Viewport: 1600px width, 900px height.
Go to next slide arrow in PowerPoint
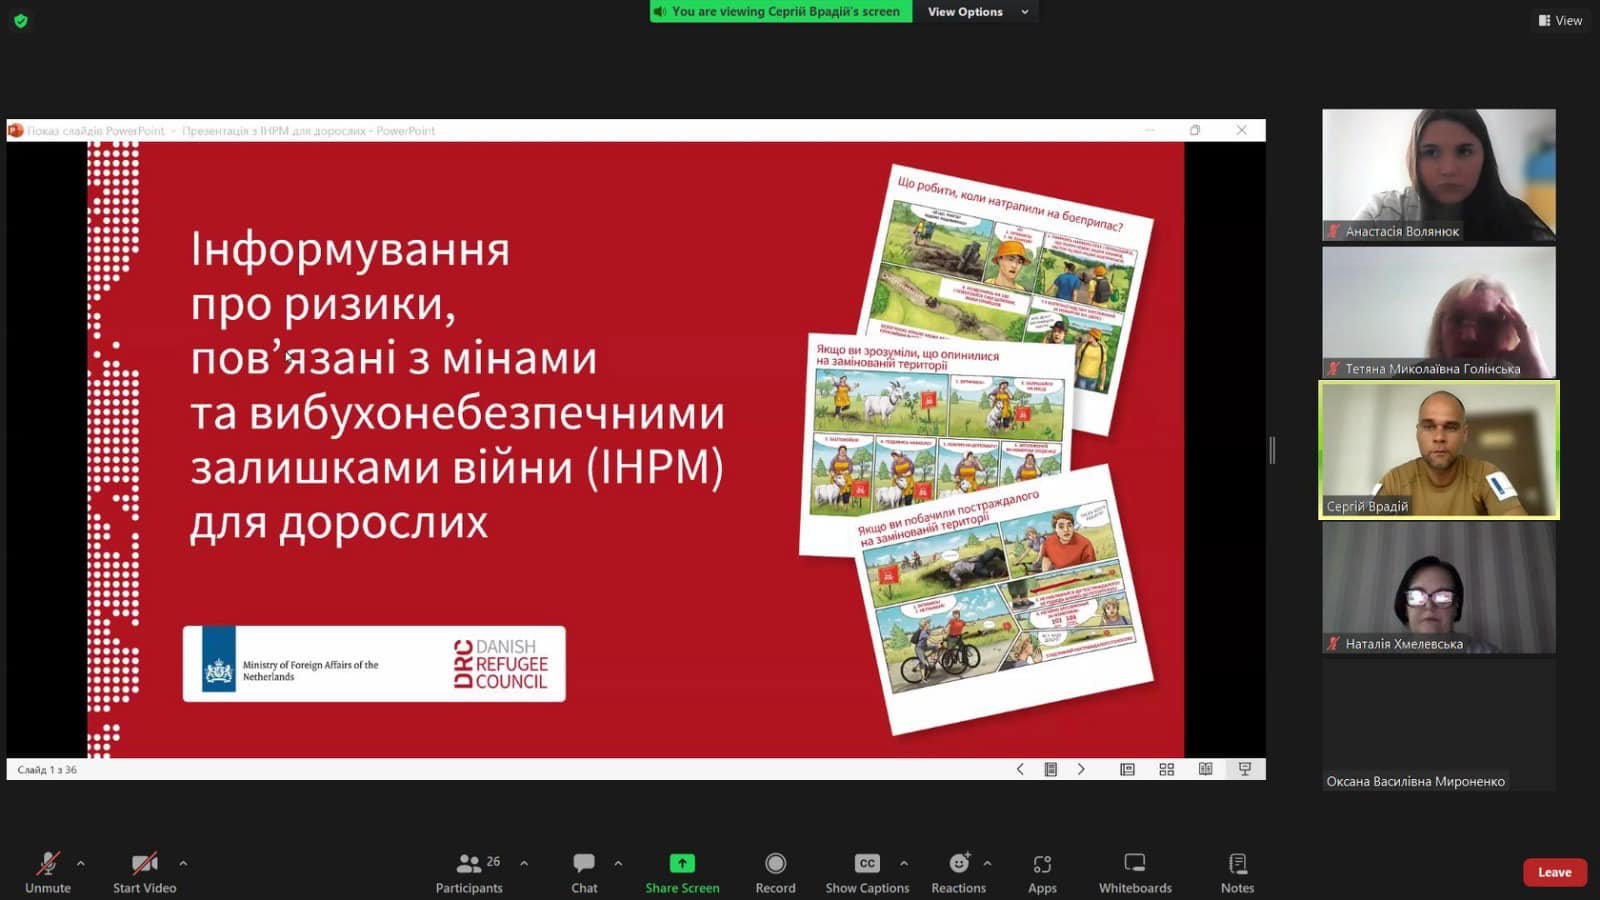coord(1081,769)
